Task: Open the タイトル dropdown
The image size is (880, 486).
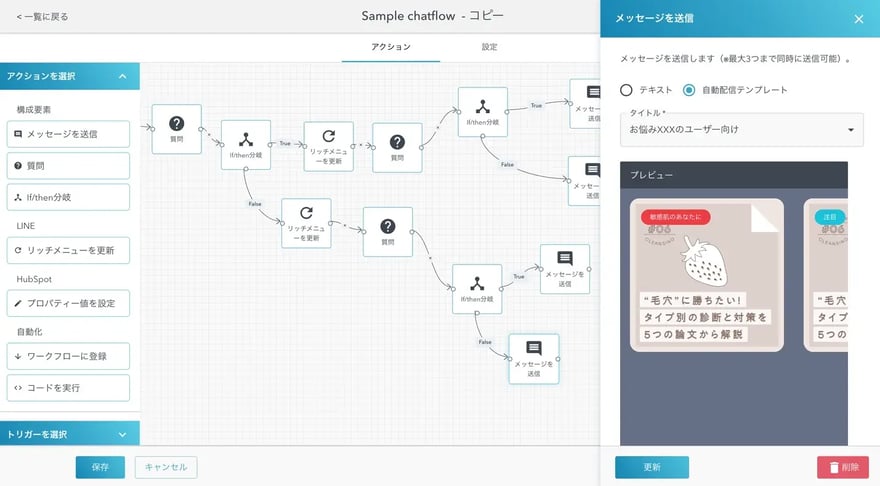Action: coord(740,129)
